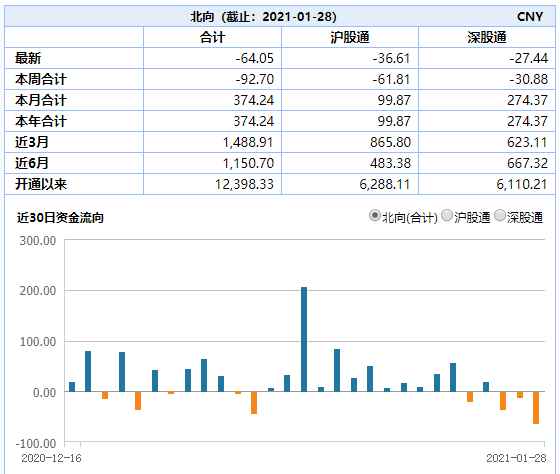Click the 本月合计 深股通 value 274.37
This screenshot has width=560, height=474.
point(528,100)
